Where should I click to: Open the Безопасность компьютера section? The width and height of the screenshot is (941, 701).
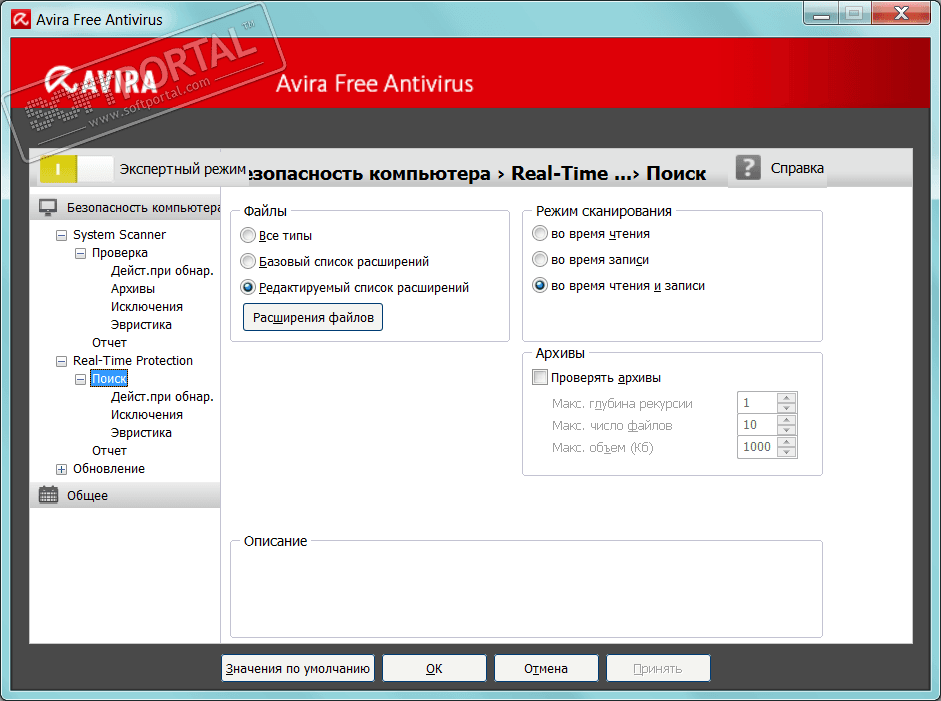(x=125, y=208)
